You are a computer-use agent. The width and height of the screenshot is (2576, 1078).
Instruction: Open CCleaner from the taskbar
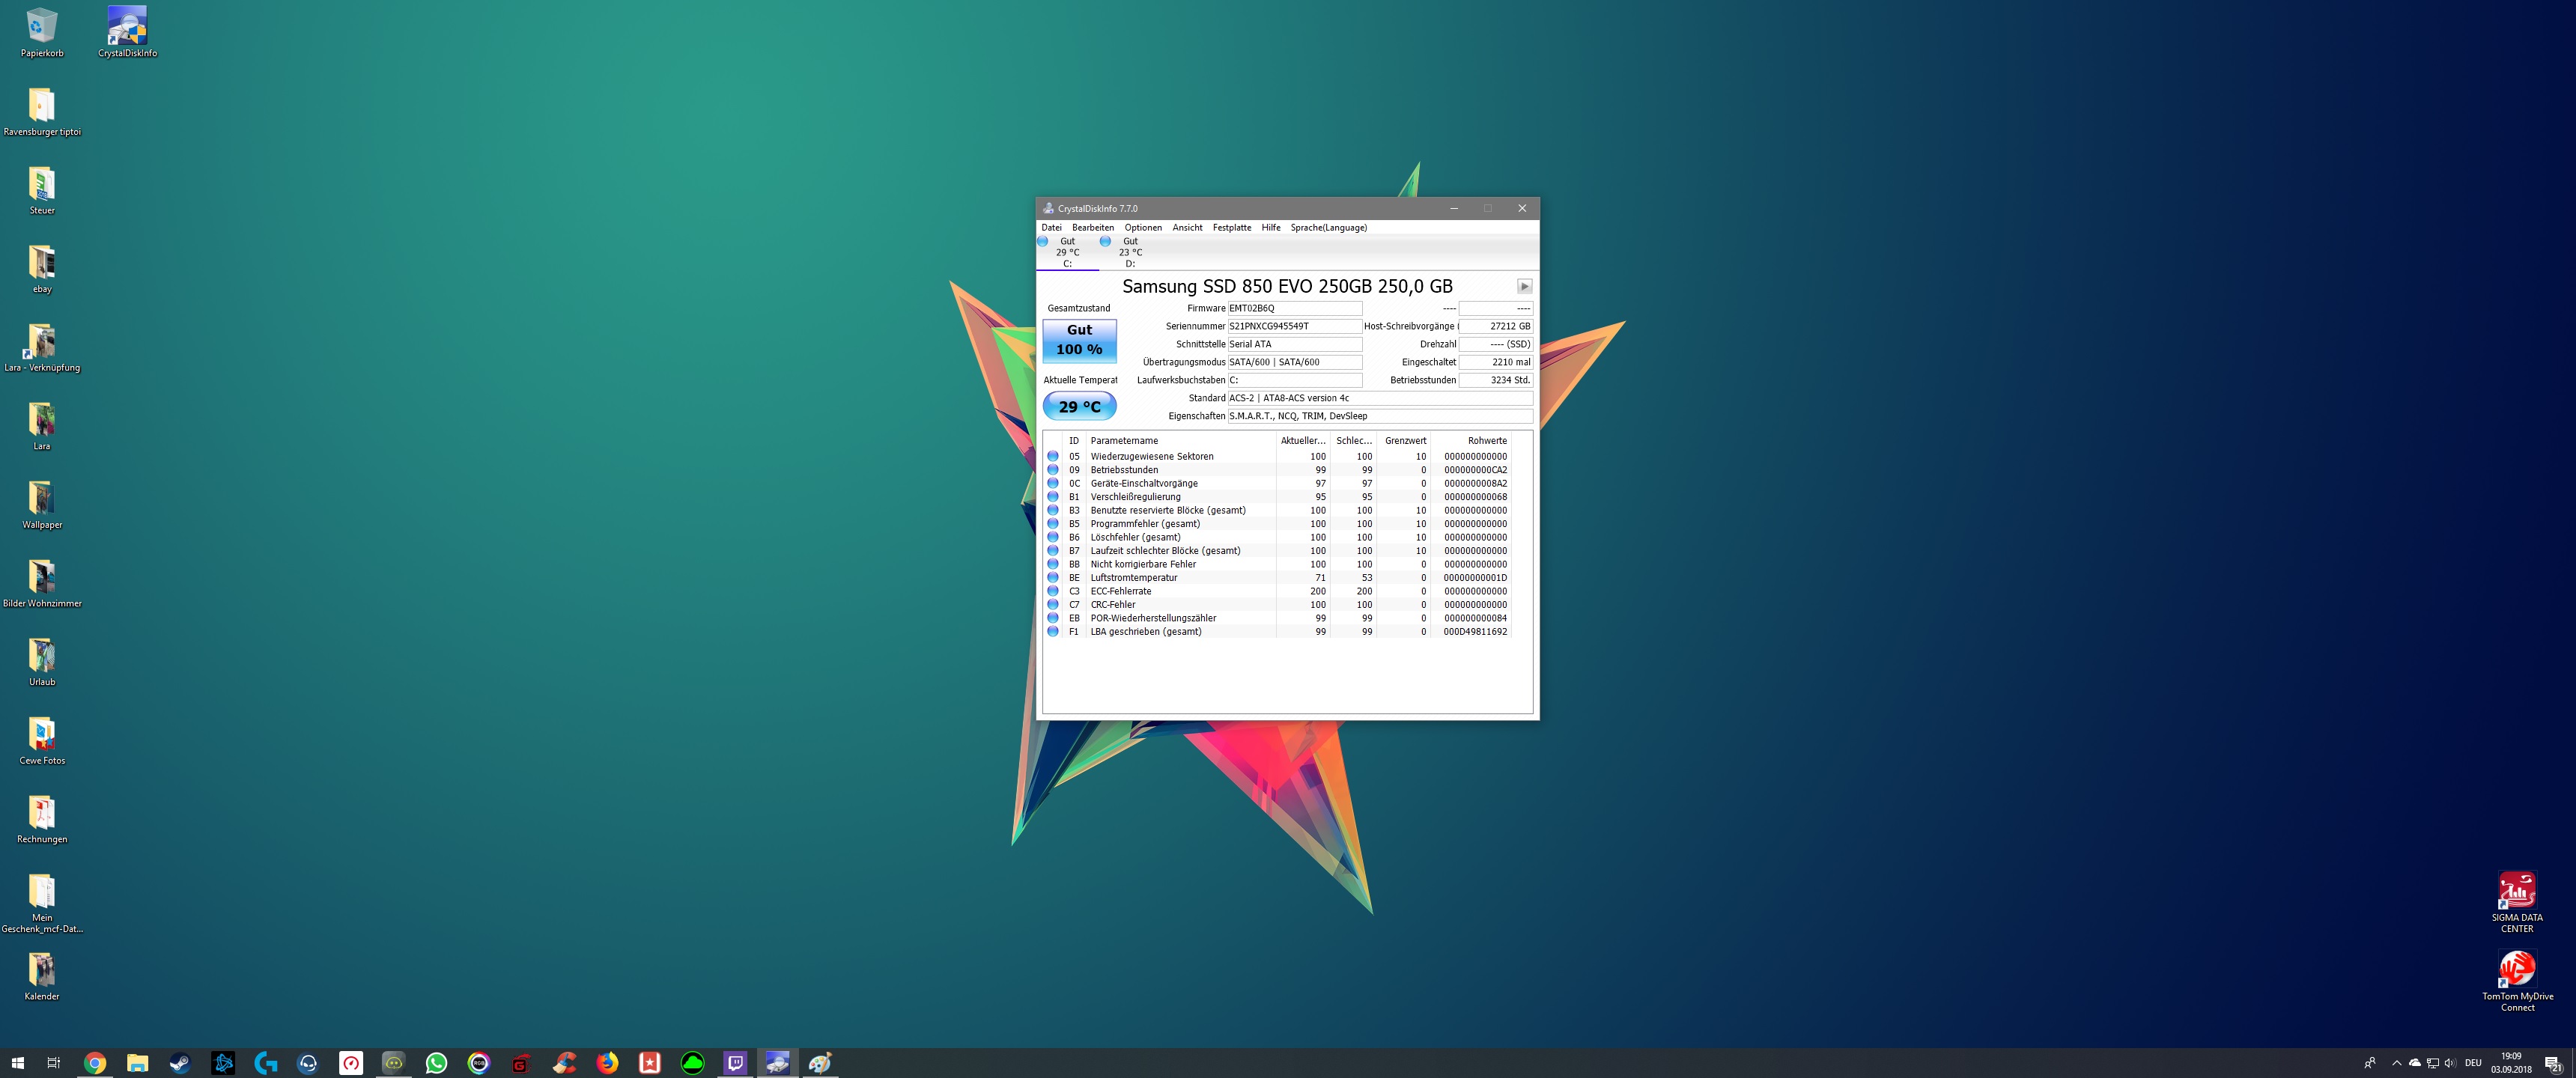pyautogui.click(x=564, y=1063)
